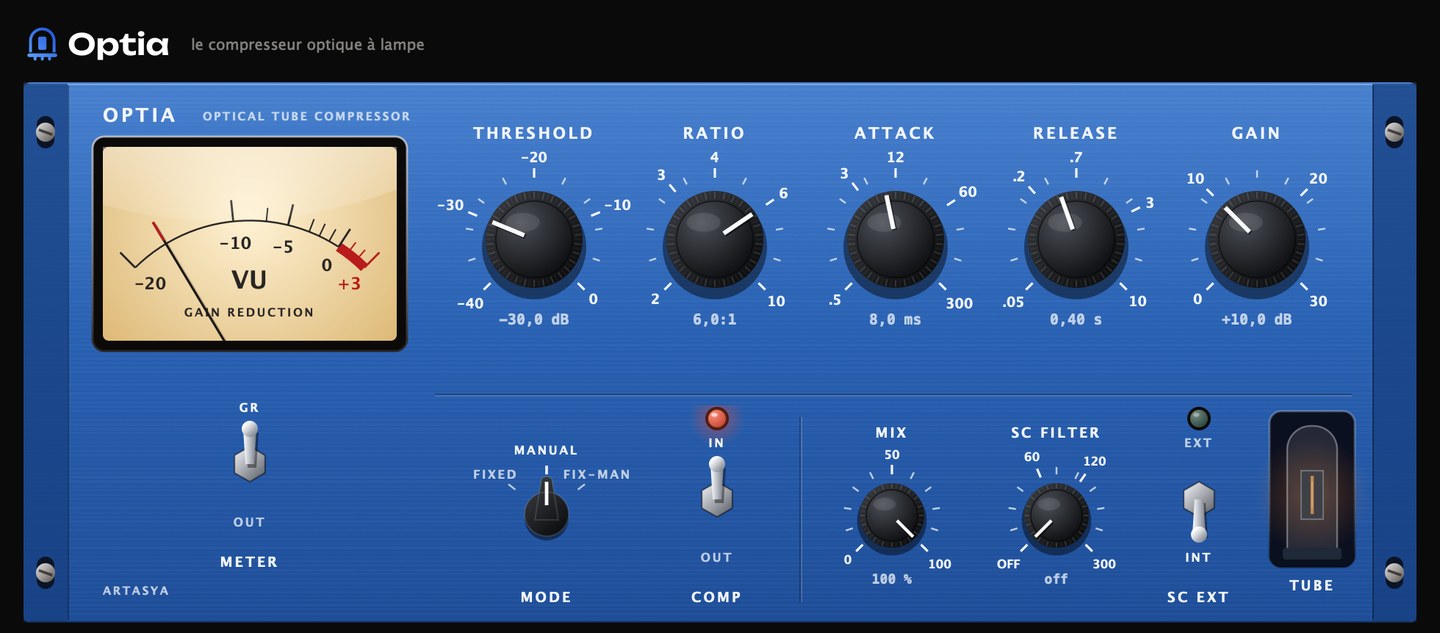Viewport: 1440px width, 633px height.
Task: Click the TUBE label
Action: pyautogui.click(x=1311, y=586)
